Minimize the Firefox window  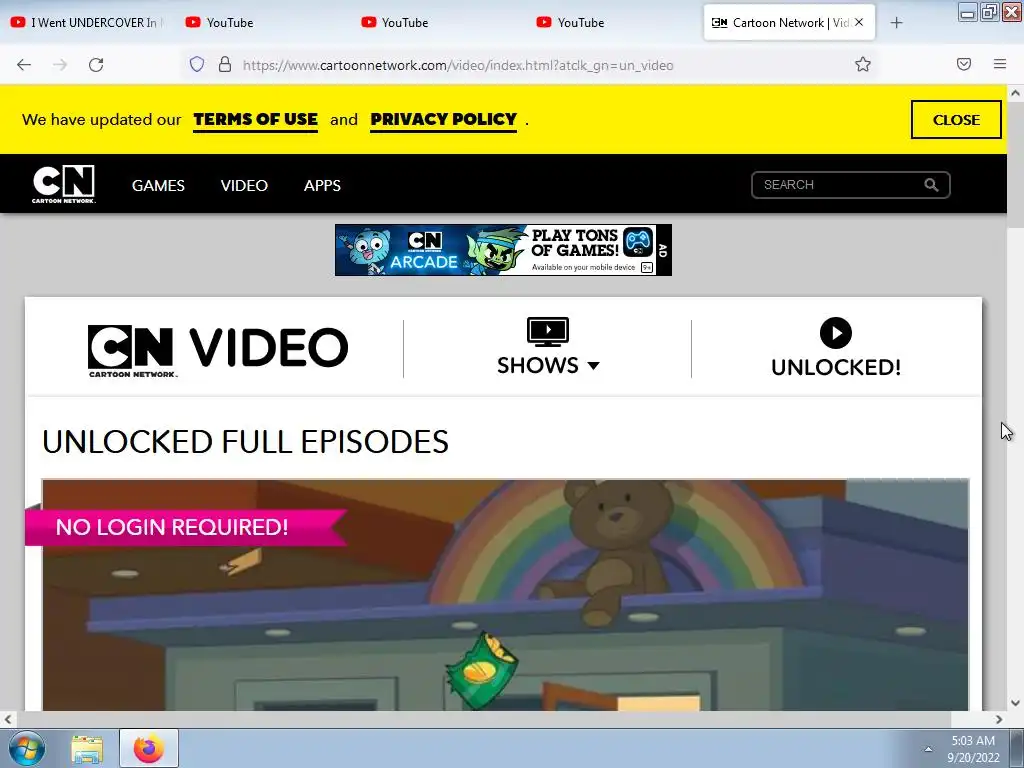click(968, 12)
